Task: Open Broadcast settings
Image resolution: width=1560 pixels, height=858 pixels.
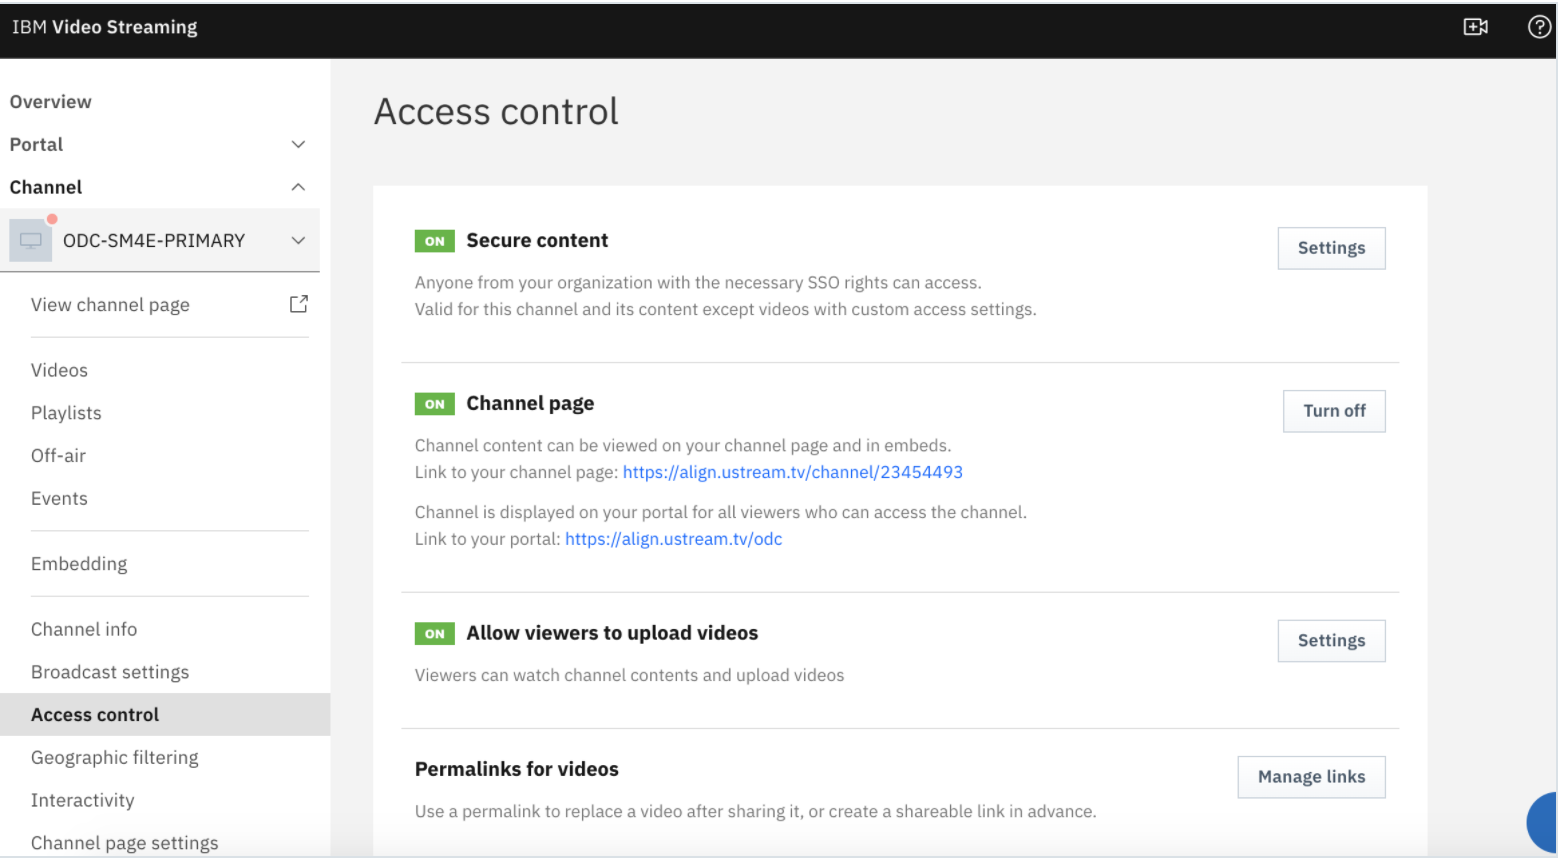Action: (110, 672)
